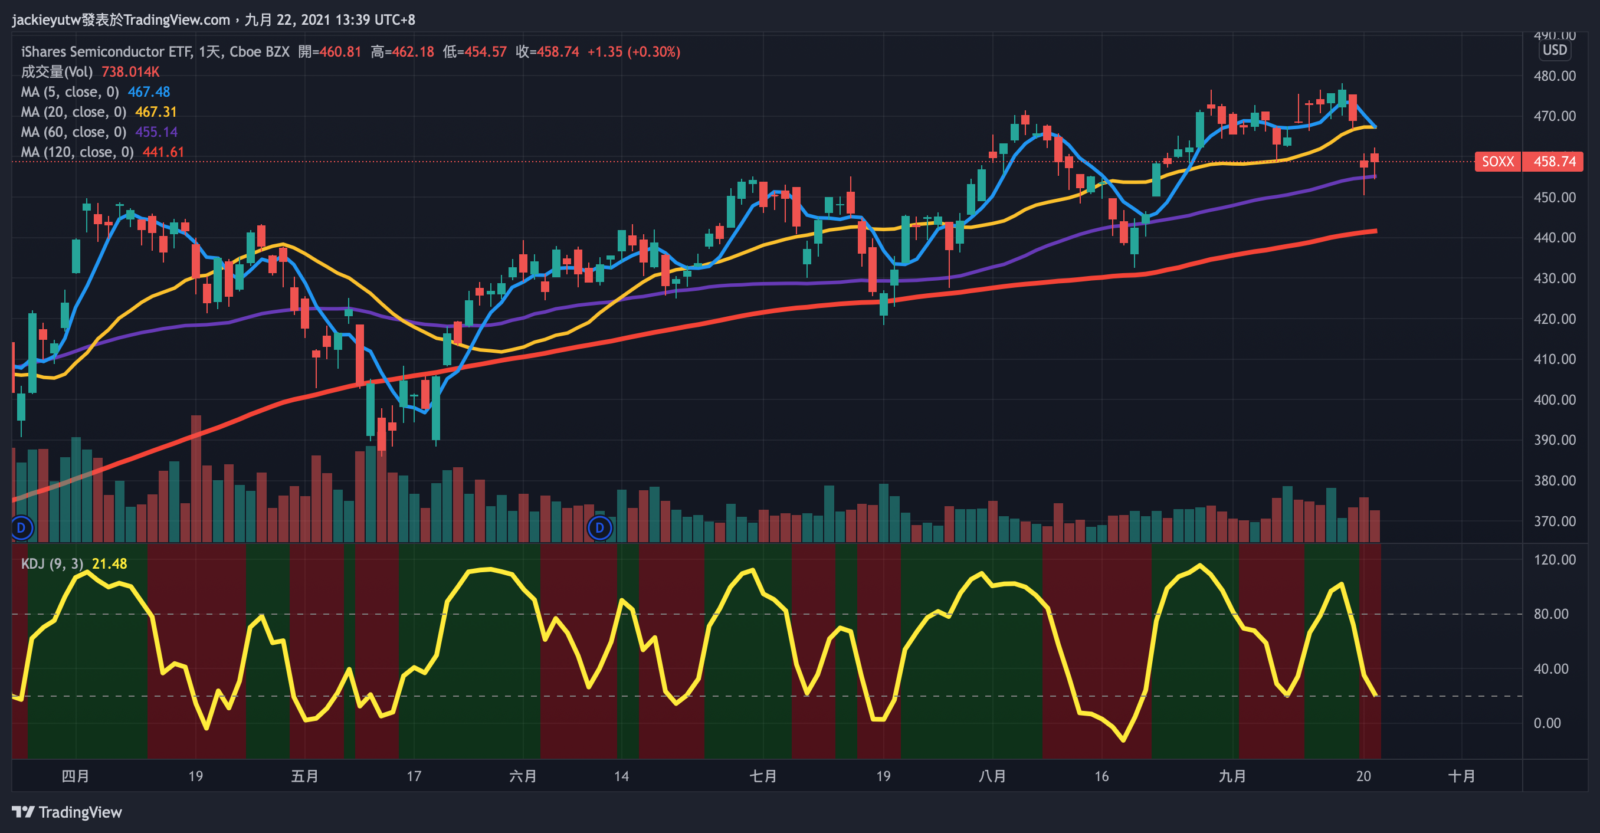Open the USD currency selector
Image resolution: width=1600 pixels, height=833 pixels.
[1554, 50]
